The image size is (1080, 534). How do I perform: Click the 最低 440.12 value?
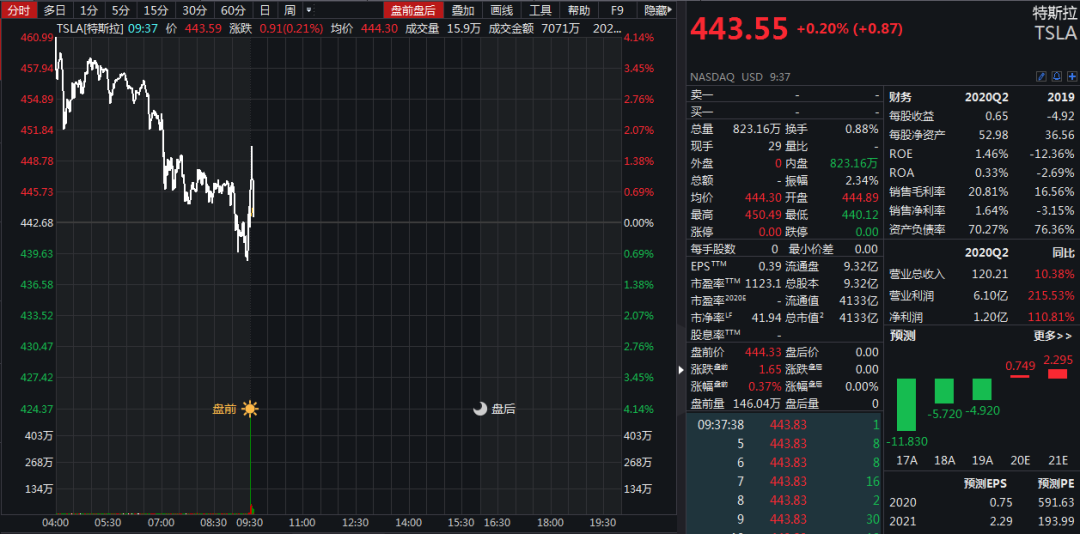point(860,215)
